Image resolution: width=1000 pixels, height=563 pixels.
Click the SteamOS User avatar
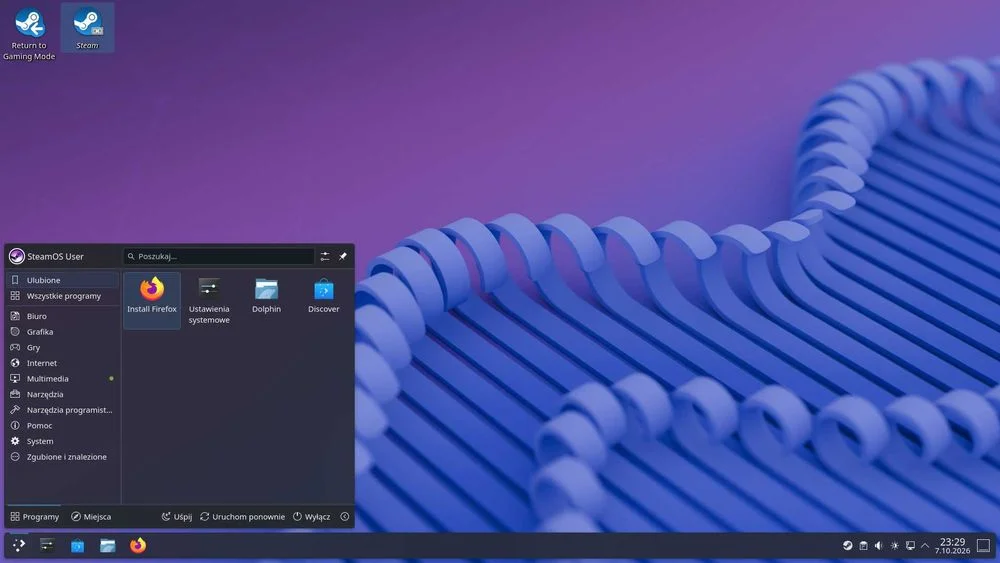tap(17, 256)
